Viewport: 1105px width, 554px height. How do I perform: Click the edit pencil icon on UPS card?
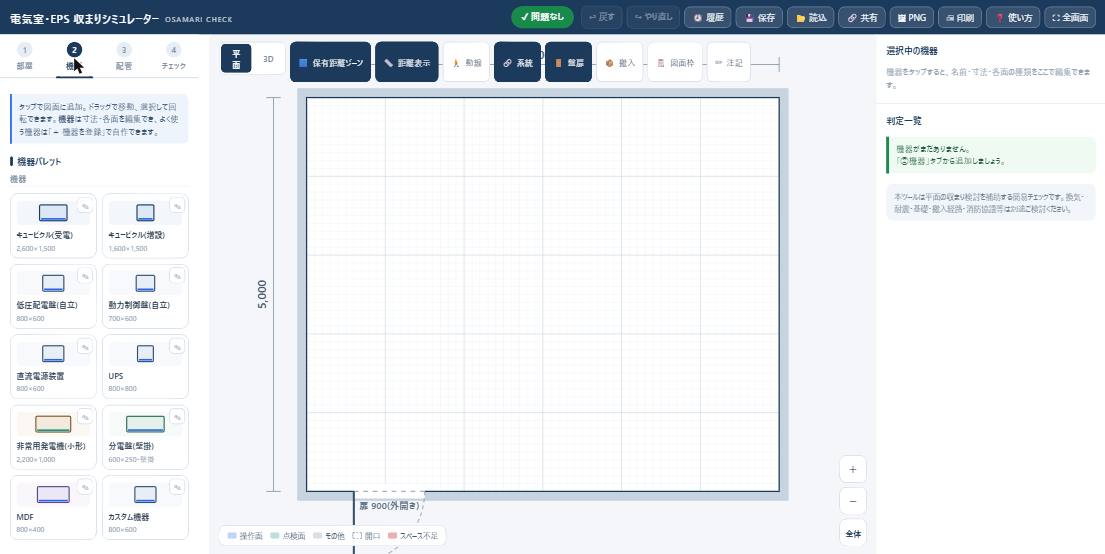(176, 347)
